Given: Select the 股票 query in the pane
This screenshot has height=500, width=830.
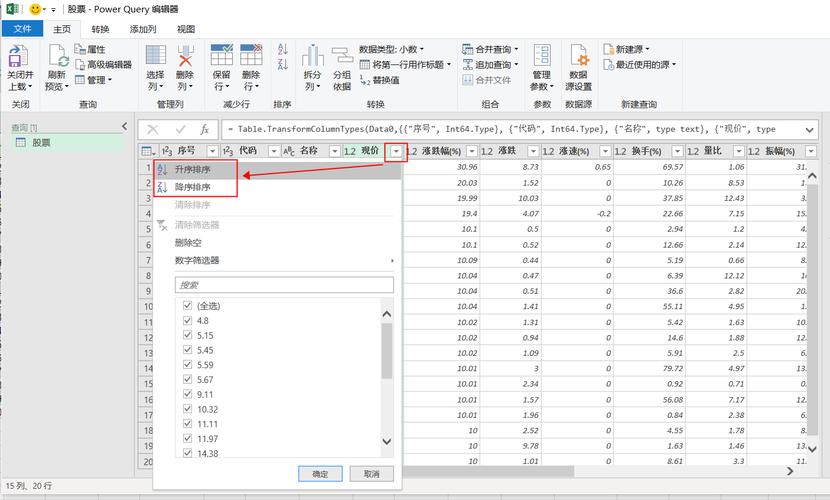Looking at the screenshot, I should point(69,142).
